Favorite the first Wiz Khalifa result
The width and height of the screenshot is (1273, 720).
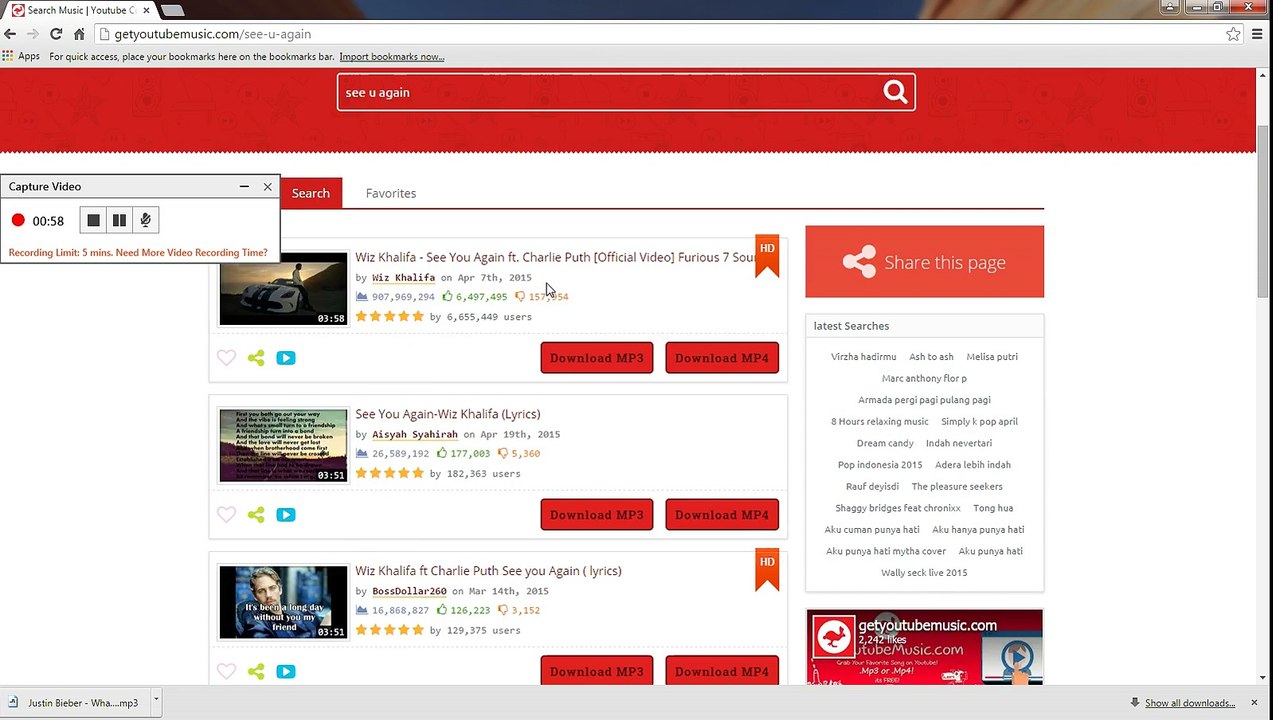coord(226,358)
